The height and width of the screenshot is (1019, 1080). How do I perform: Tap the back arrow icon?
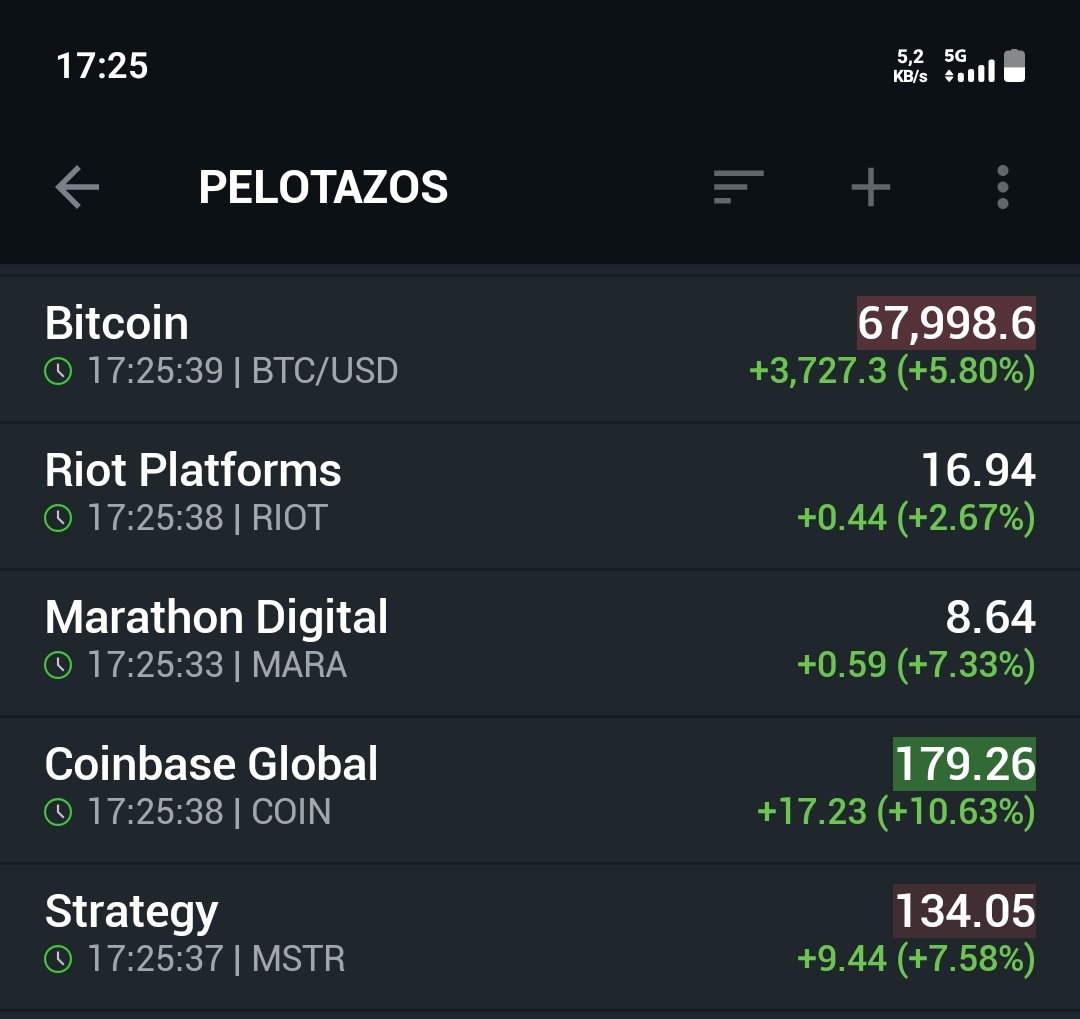77,187
